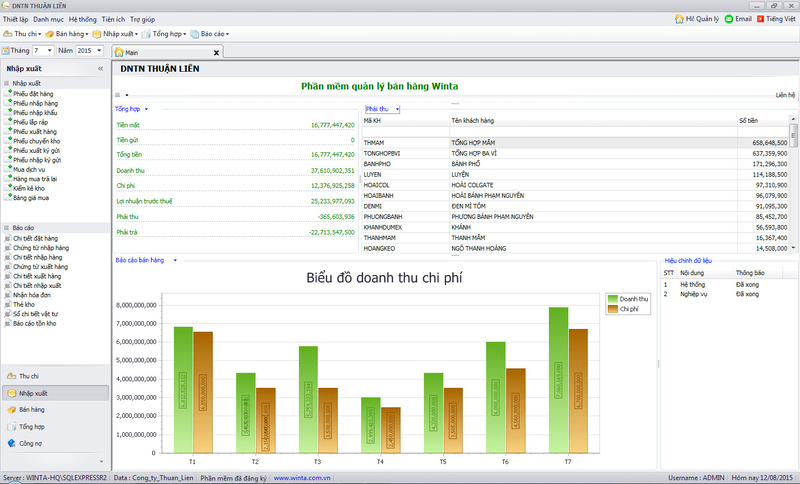Open Phiếu nhập hàng in sidebar

35,103
